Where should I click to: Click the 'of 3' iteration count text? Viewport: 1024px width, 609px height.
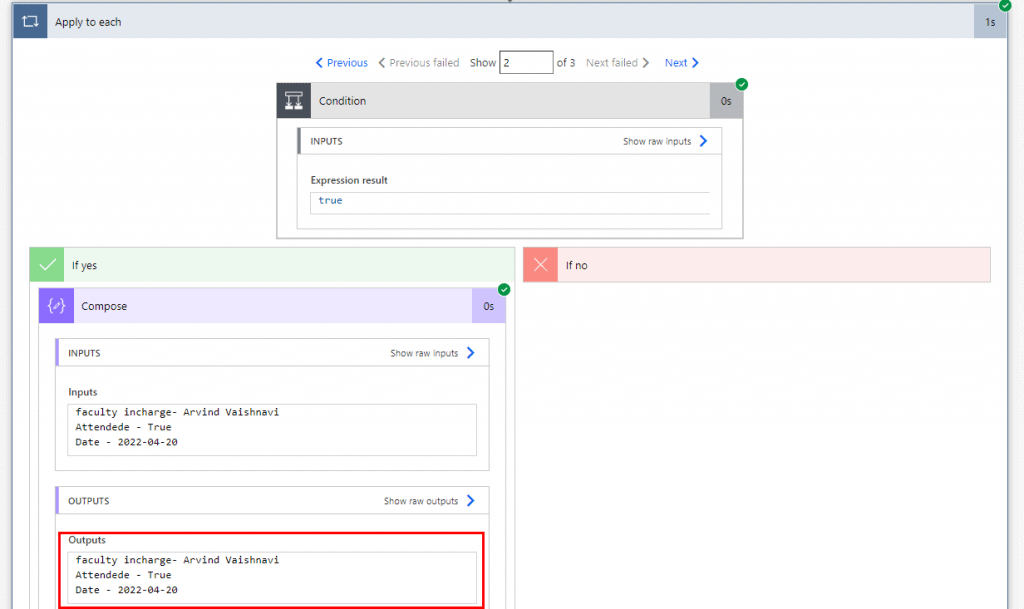pyautogui.click(x=566, y=63)
